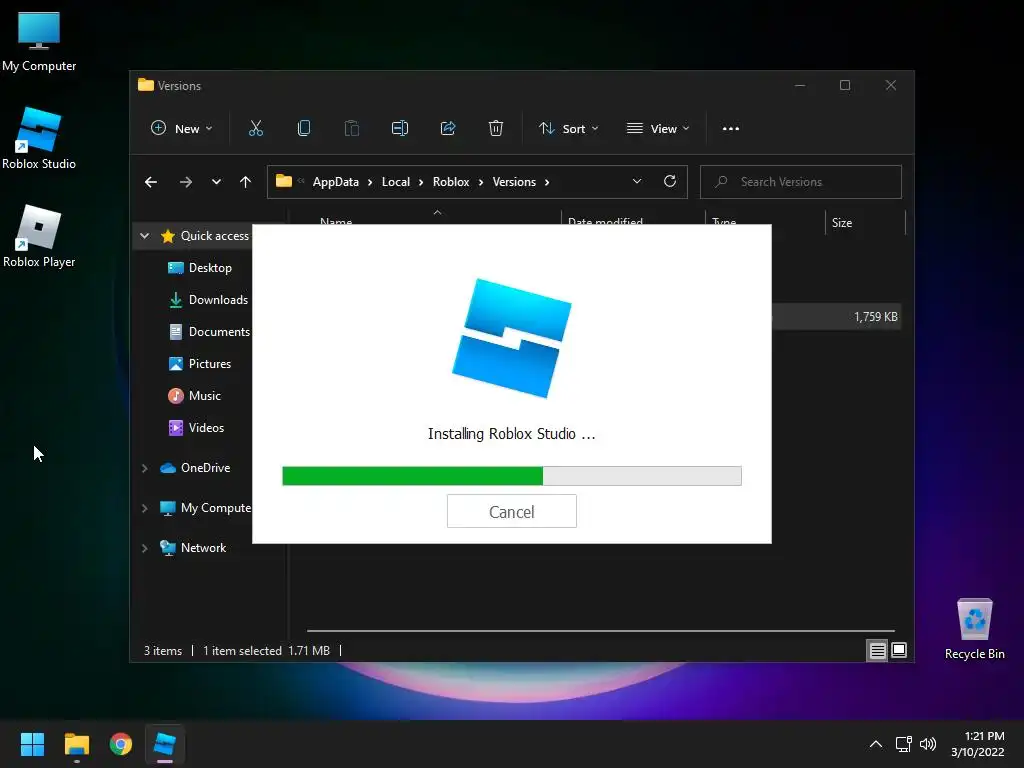This screenshot has width=1024, height=768.
Task: Click the 1,759 KB size cell
Action: coord(876,317)
